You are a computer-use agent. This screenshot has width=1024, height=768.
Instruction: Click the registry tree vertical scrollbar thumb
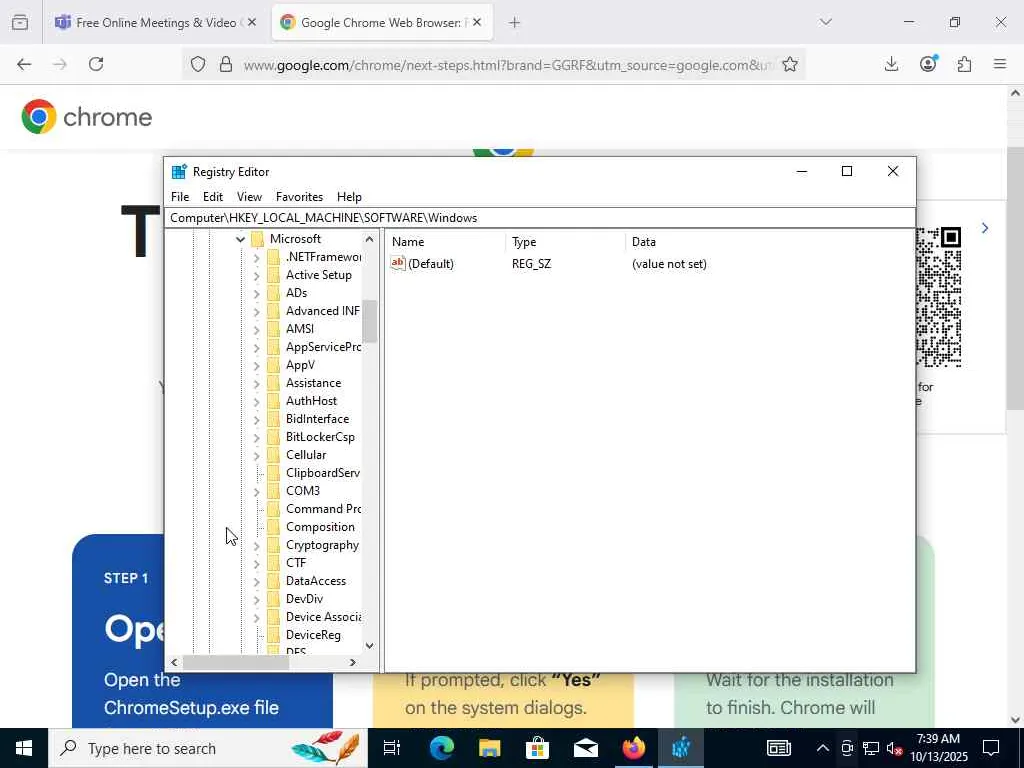pyautogui.click(x=370, y=321)
